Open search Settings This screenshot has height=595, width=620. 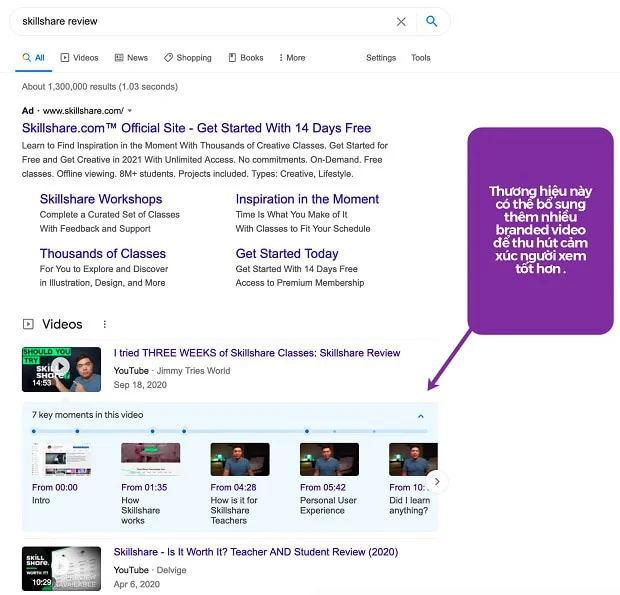pos(381,58)
